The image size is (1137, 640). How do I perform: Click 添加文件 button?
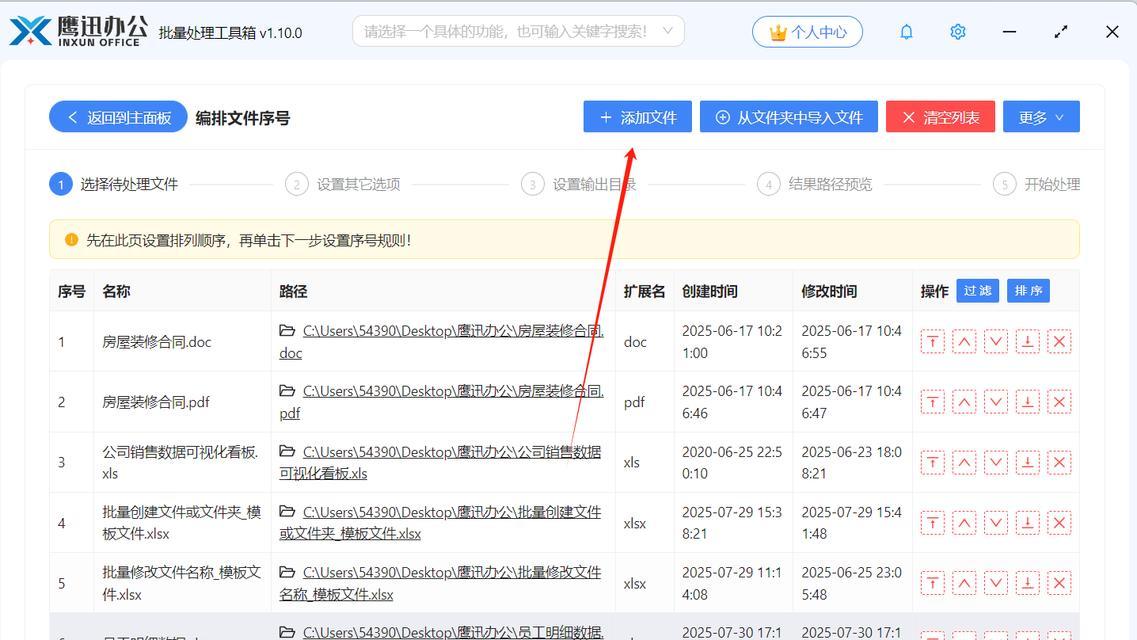pos(637,117)
